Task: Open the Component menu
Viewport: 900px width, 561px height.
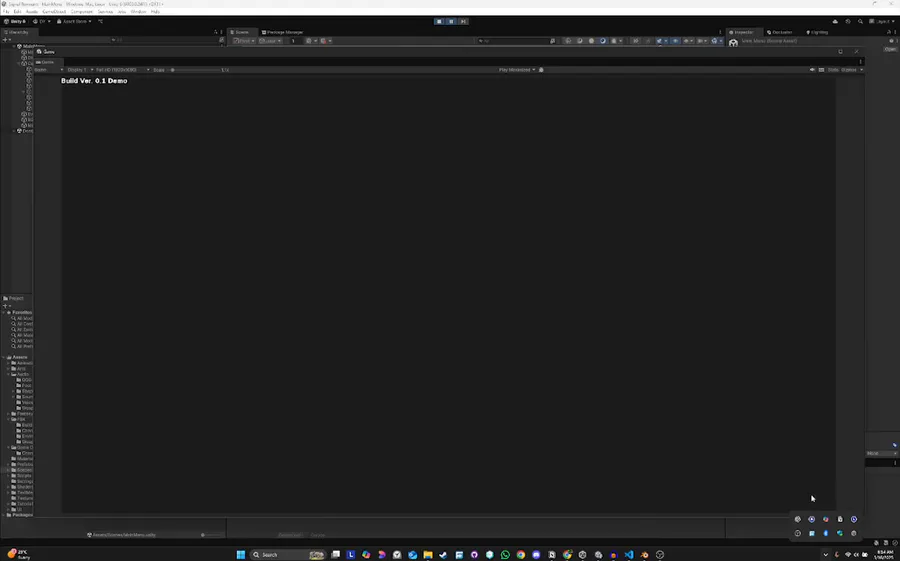Action: pyautogui.click(x=82, y=11)
